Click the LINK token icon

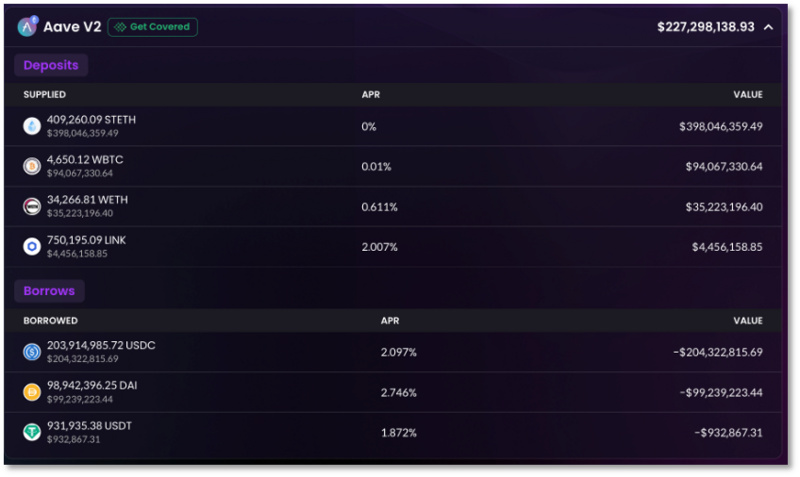coord(32,246)
